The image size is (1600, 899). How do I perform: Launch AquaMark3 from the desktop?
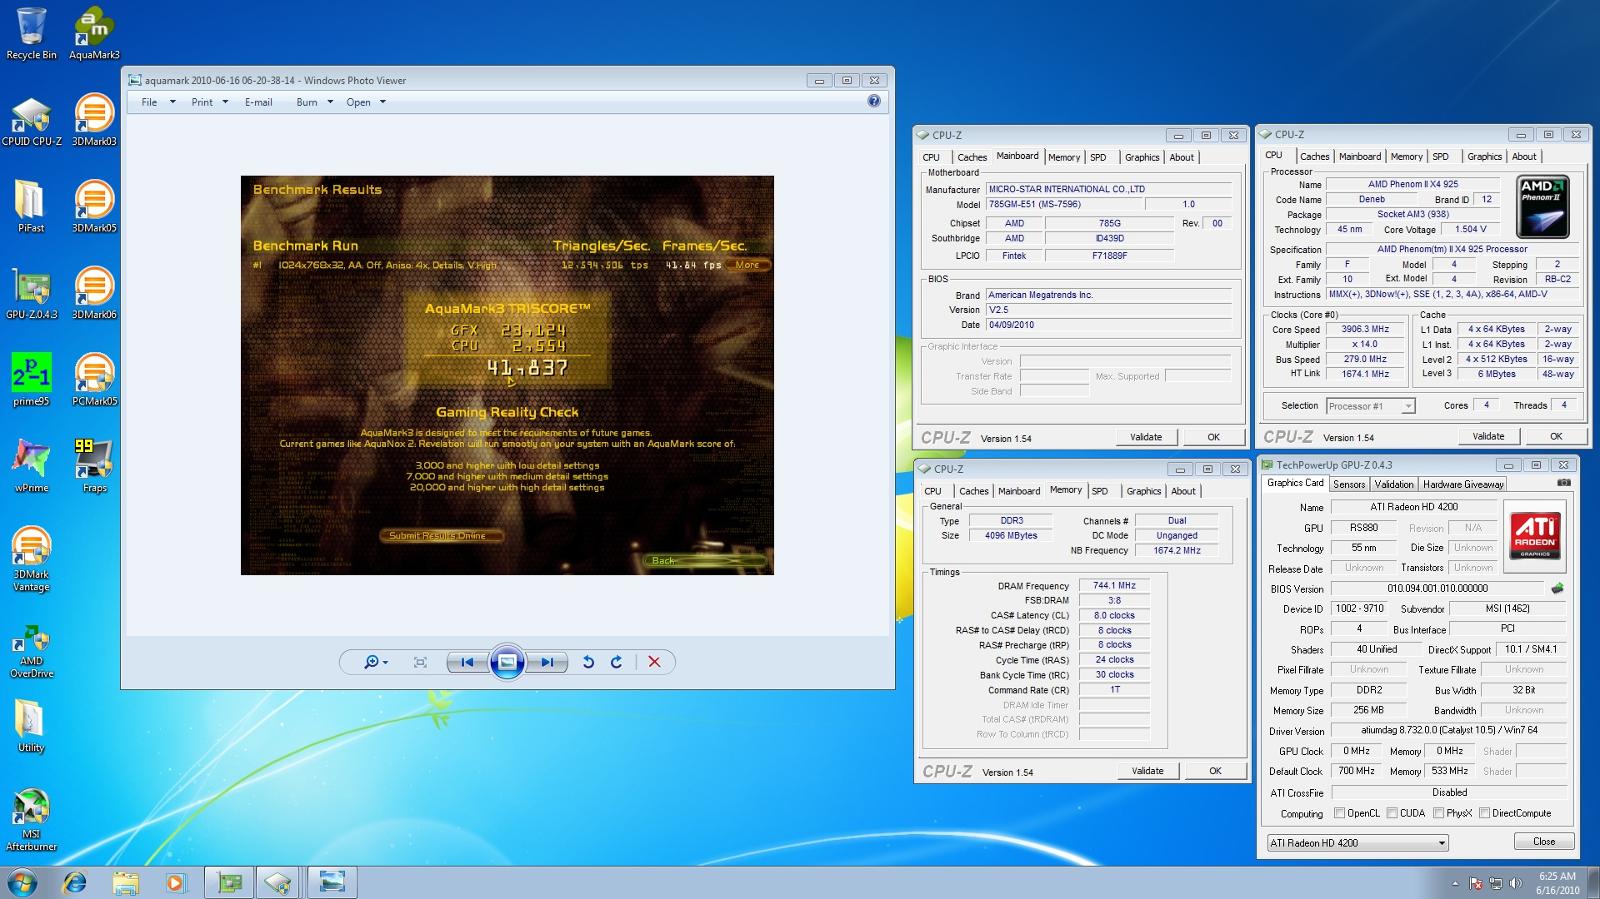coord(94,33)
